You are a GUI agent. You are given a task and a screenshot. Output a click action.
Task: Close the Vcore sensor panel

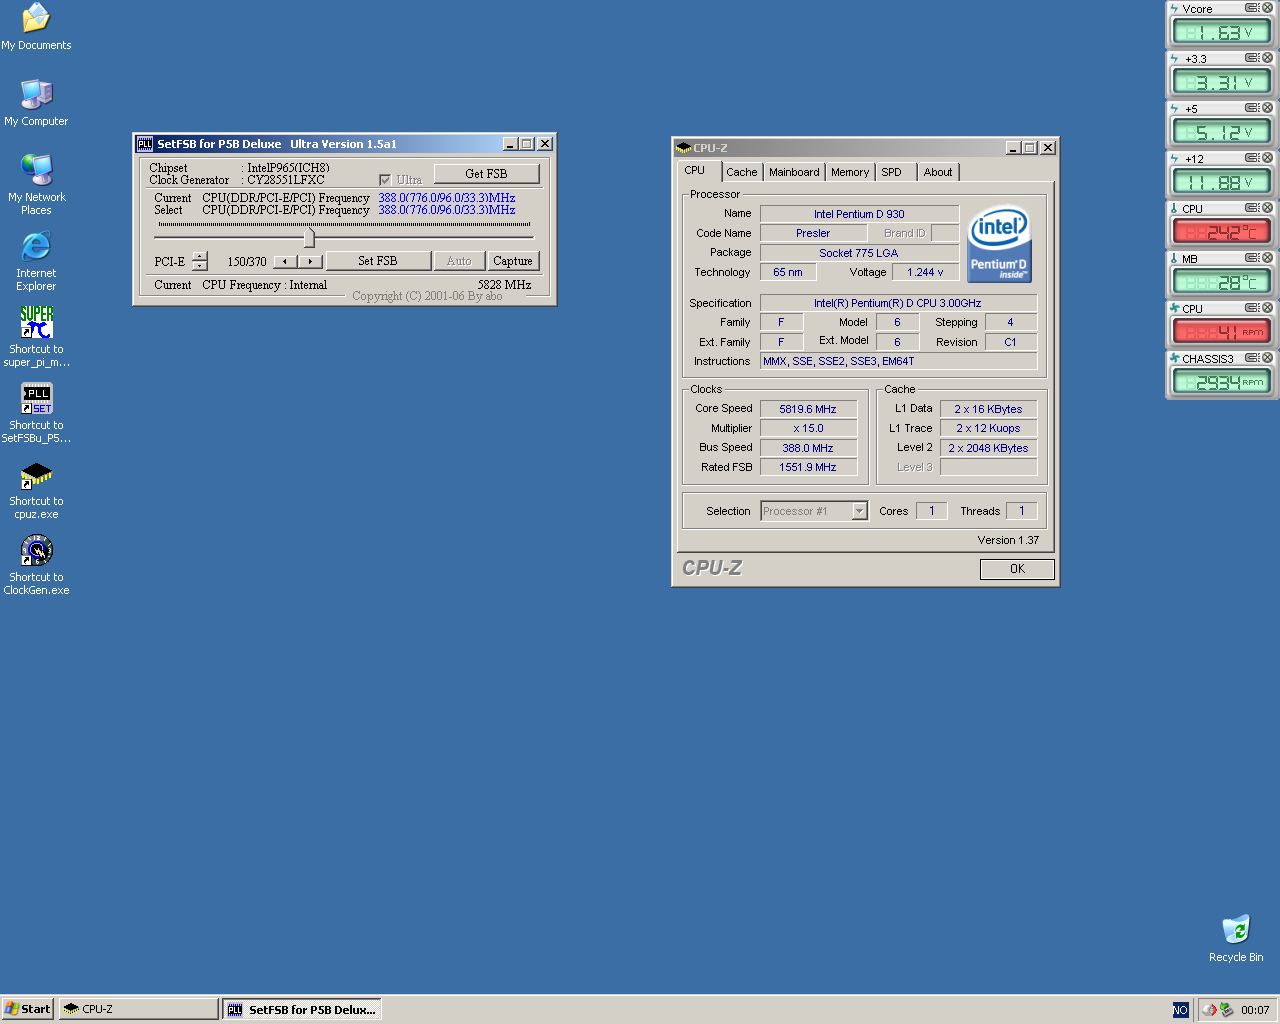(x=1267, y=8)
